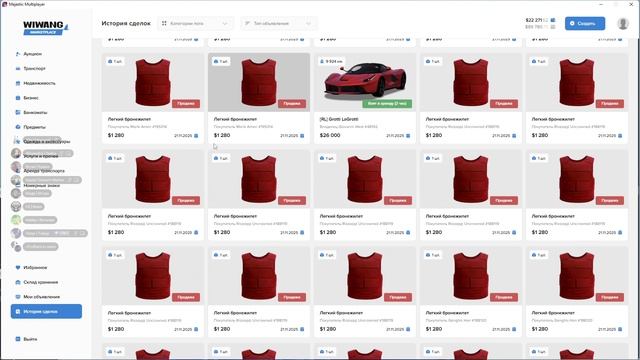Click the $22 271 cash balance
Viewport: 640px width, 360px height.
coord(536,20)
